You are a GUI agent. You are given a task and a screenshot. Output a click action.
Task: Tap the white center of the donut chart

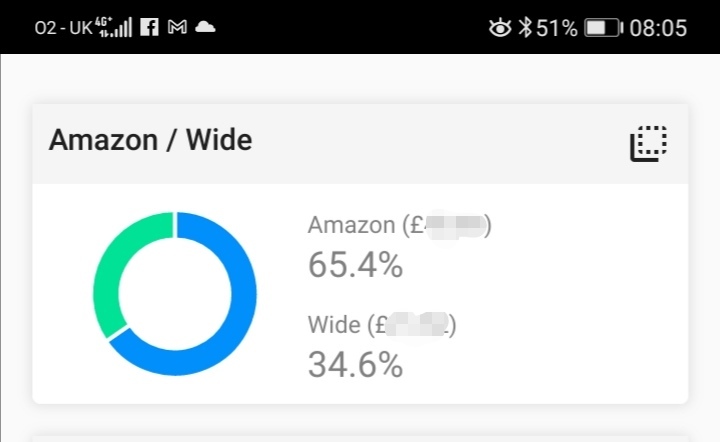[x=175, y=293]
